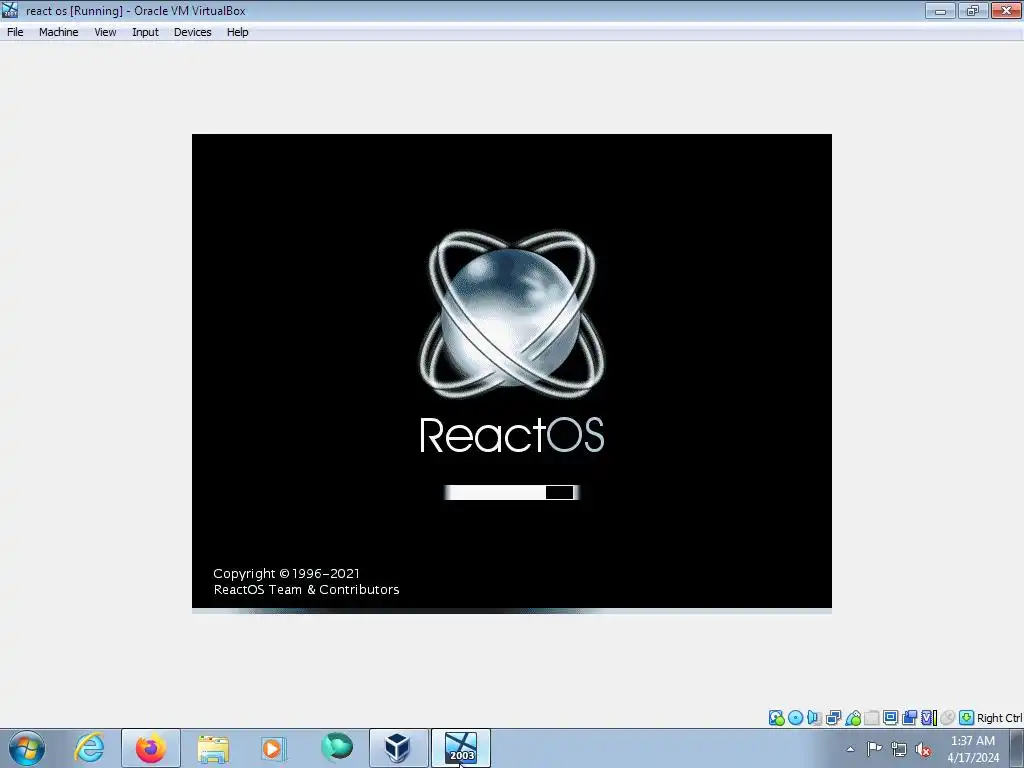Screen dimensions: 1024x768
Task: Click the VirtualBox window title bar icon
Action: pos(10,10)
